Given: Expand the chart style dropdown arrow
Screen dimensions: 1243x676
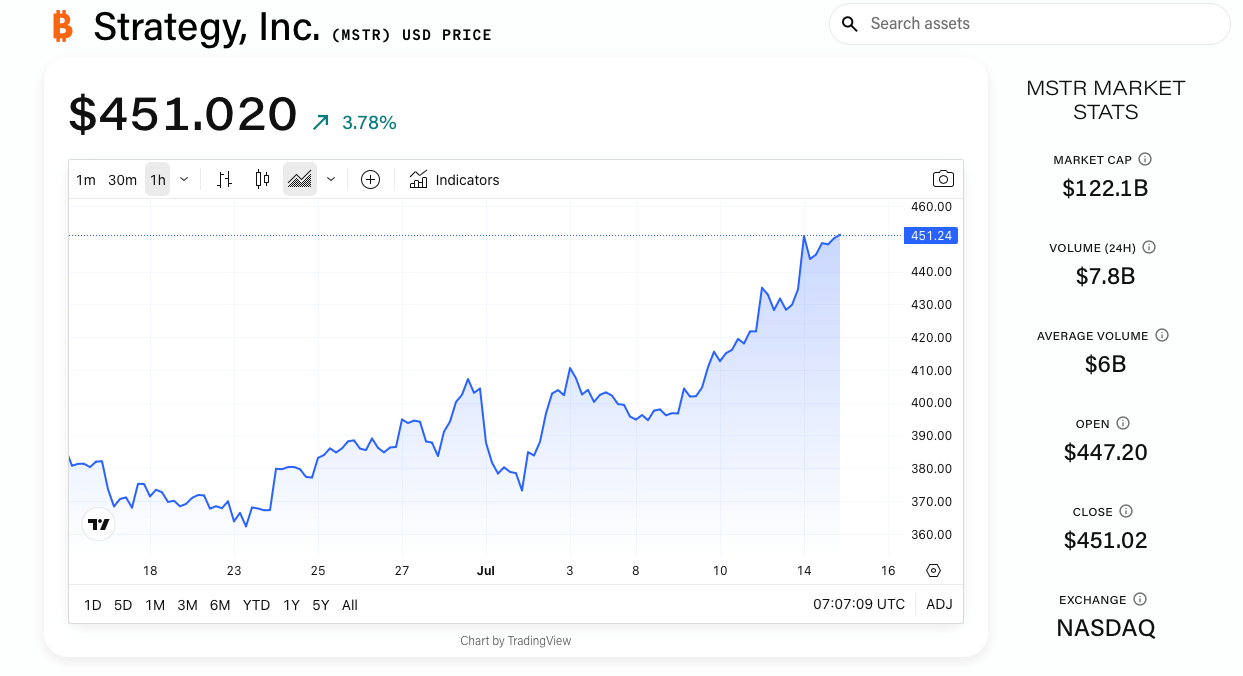Looking at the screenshot, I should [331, 180].
